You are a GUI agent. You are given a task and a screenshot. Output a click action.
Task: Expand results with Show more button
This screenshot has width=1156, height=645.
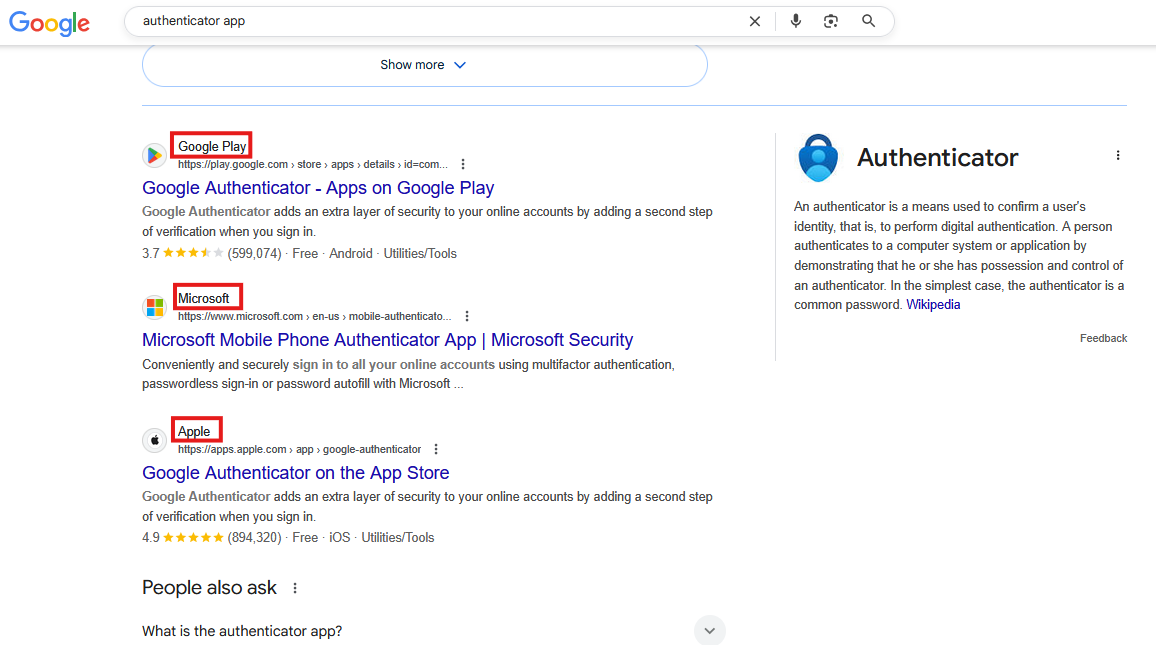(x=425, y=65)
